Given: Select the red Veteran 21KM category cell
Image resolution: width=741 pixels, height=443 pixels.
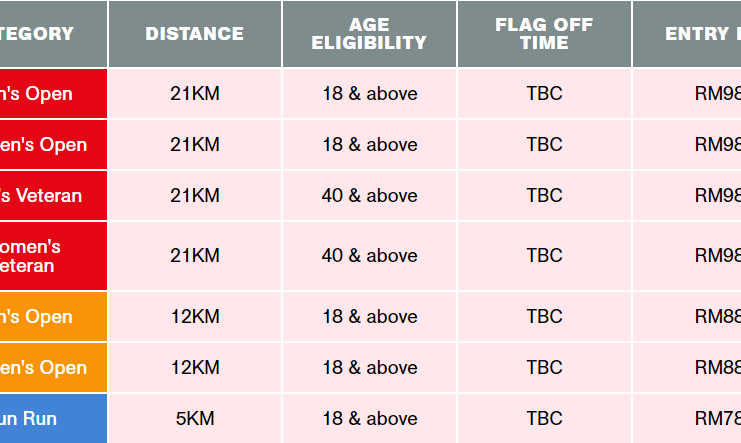Looking at the screenshot, I should pyautogui.click(x=53, y=195).
